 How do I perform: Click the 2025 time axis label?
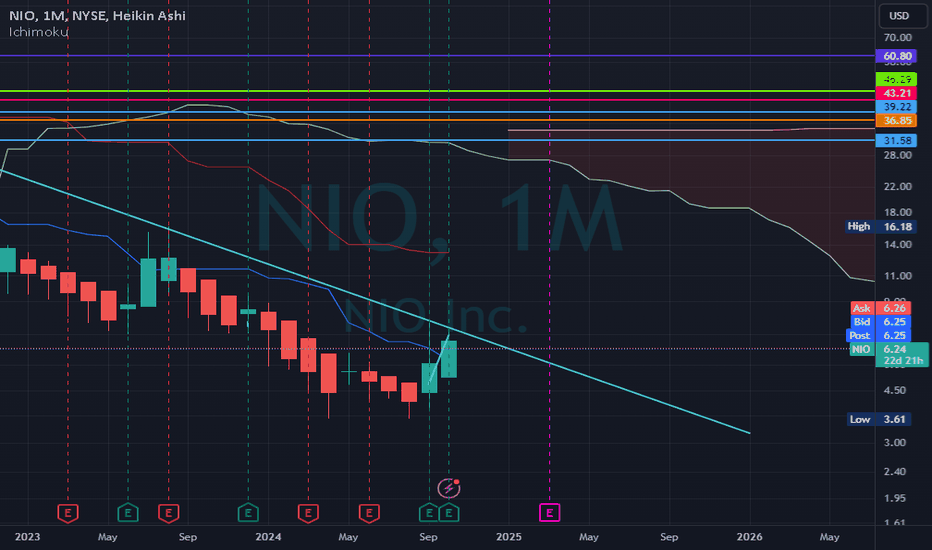click(x=509, y=537)
